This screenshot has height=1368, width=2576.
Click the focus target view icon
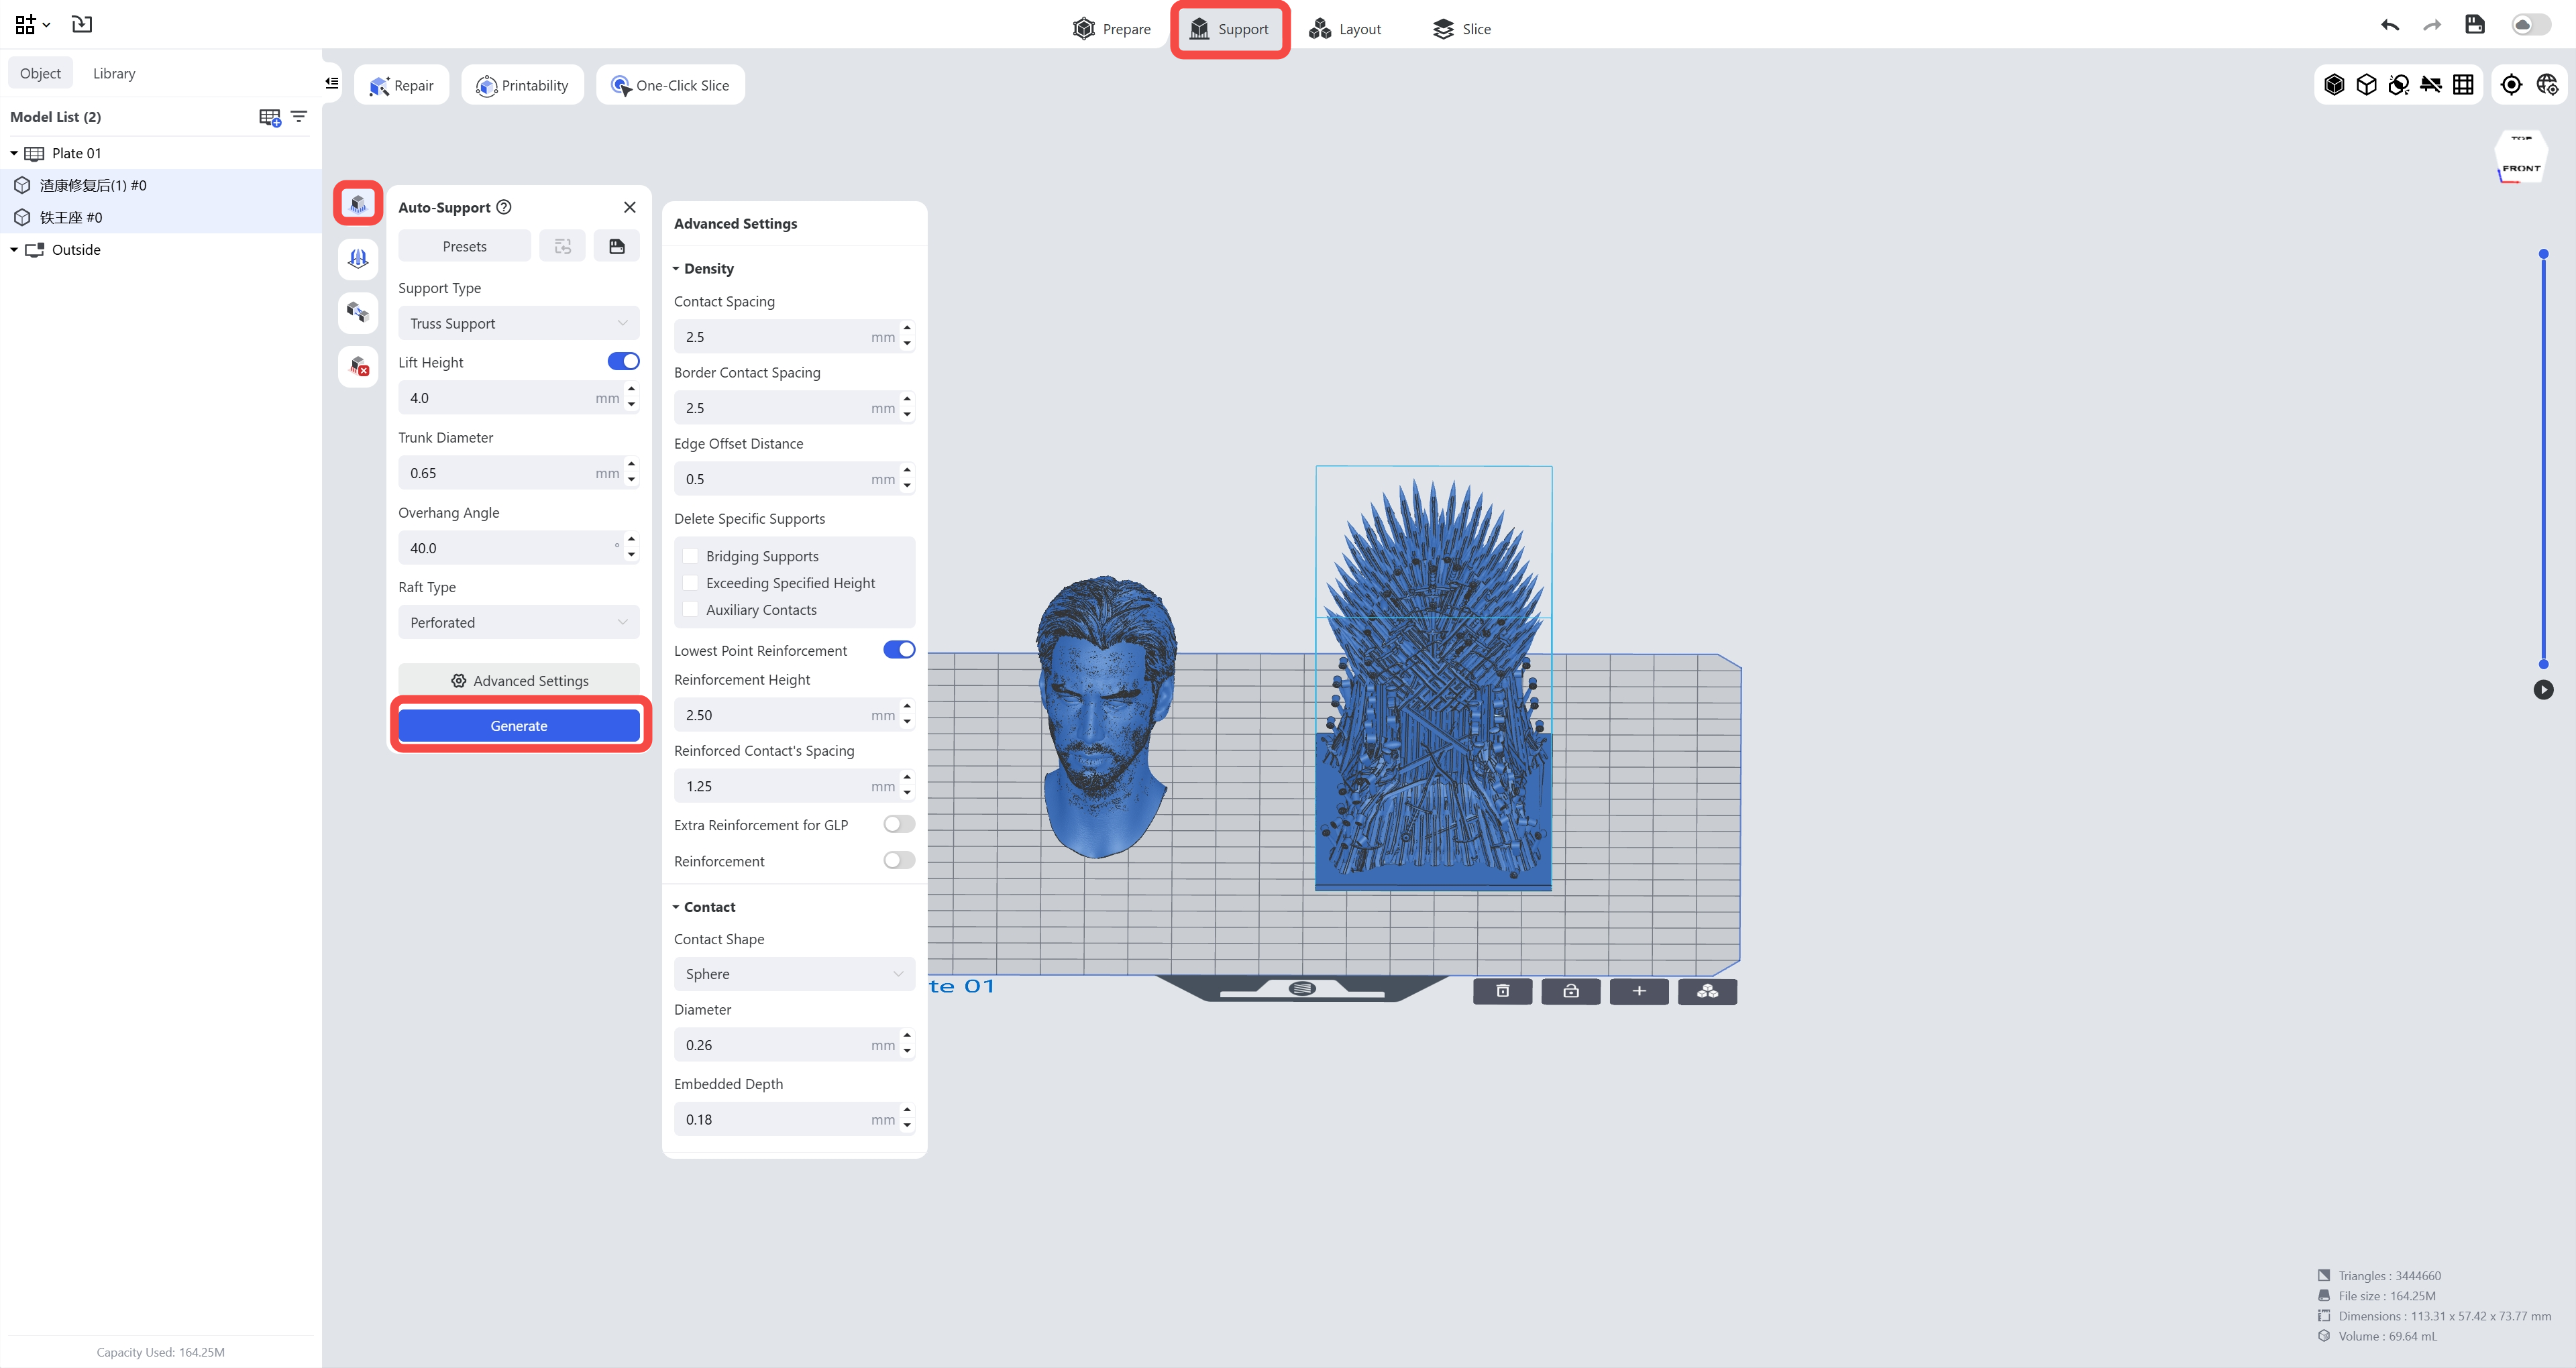[x=2511, y=85]
